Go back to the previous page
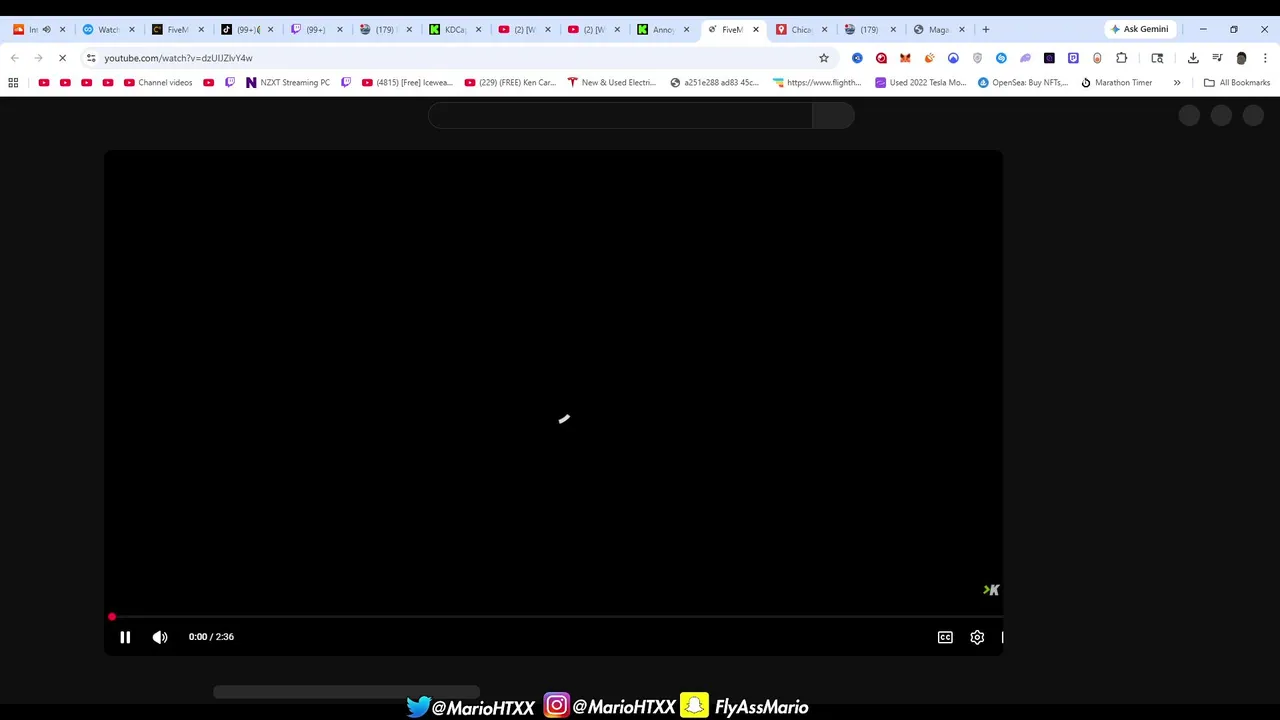Screen dimensions: 1280x720 14,58
